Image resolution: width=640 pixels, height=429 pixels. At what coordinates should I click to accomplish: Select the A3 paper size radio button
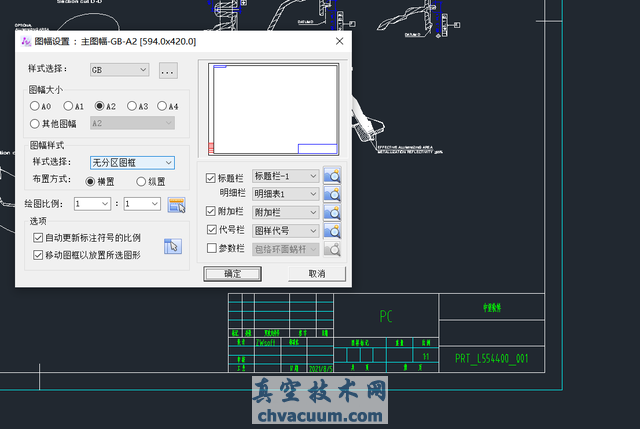[131, 106]
